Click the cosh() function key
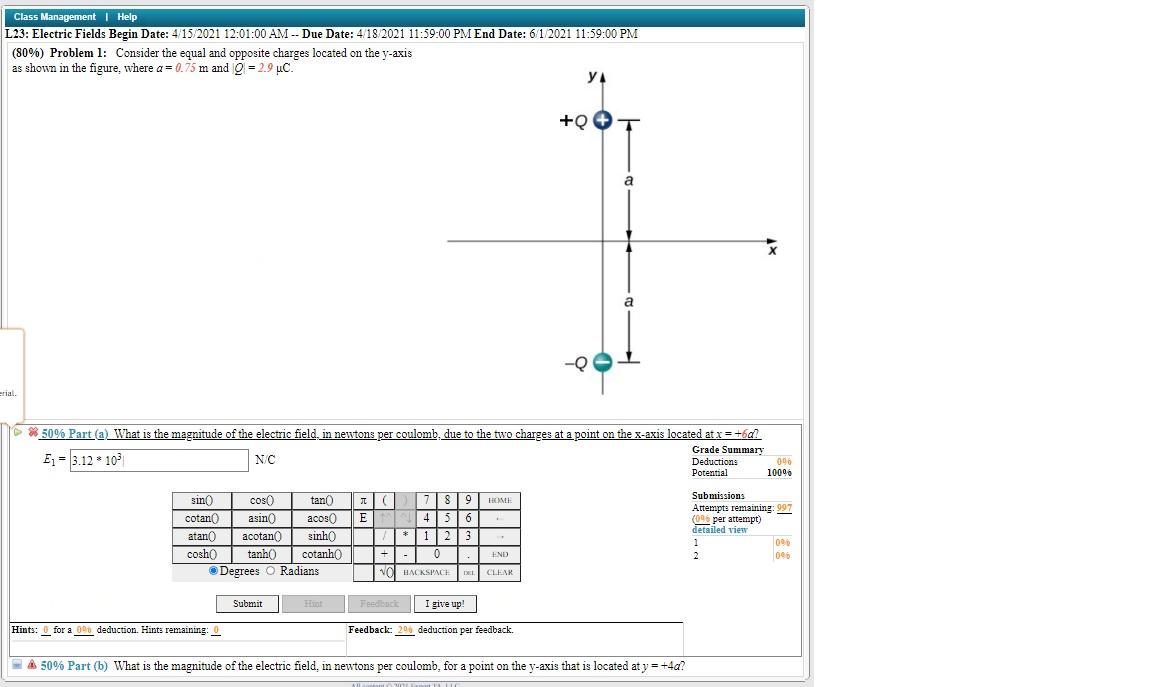Screen dimensions: 1152x687 coord(200,553)
